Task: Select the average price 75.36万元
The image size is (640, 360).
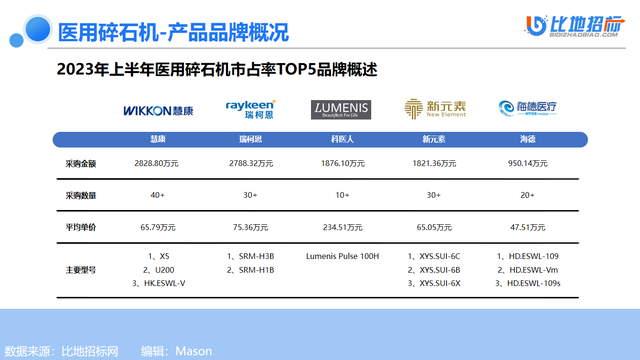Action: click(x=251, y=227)
